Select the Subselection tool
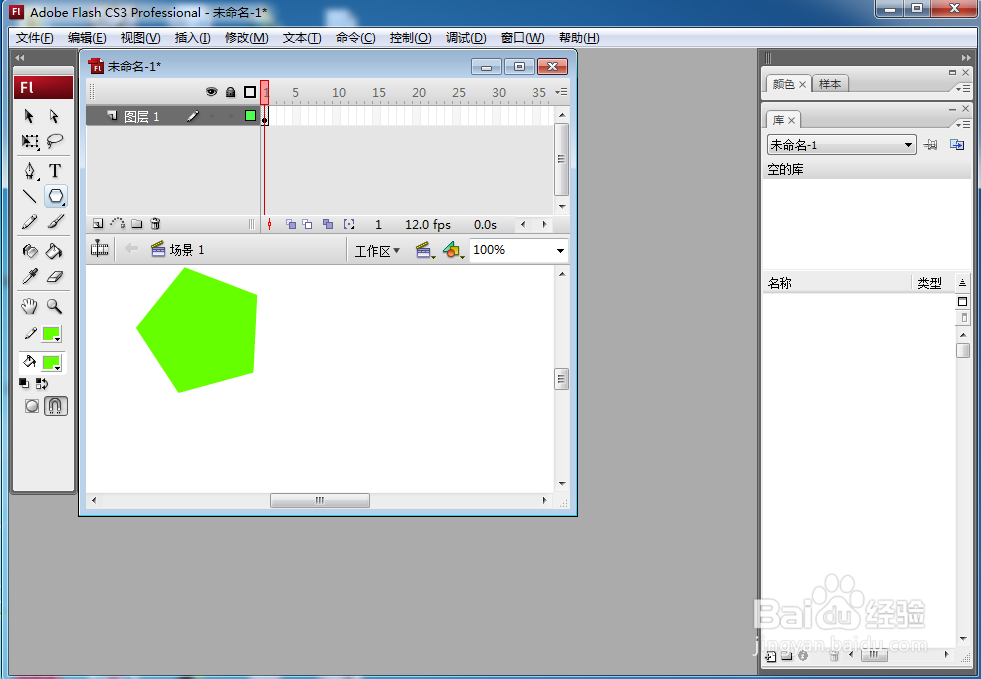The image size is (981, 679). (x=54, y=116)
